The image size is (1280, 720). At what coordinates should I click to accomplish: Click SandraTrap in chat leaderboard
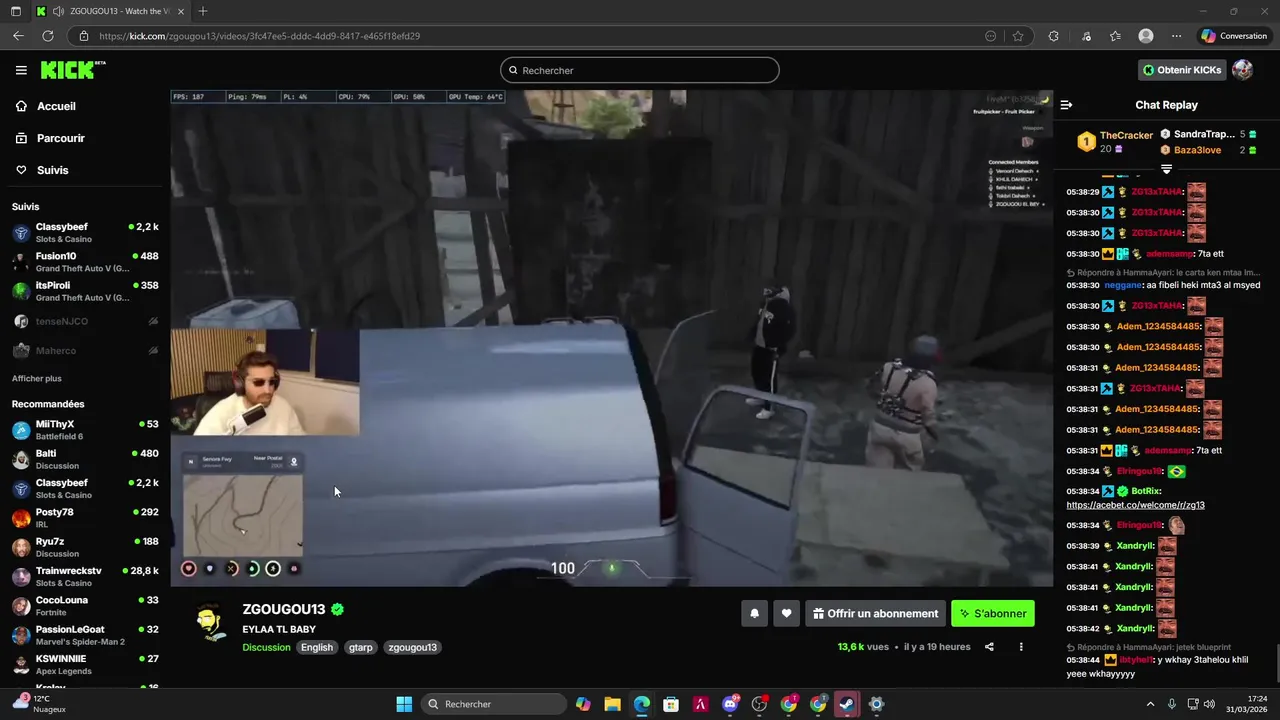1204,134
